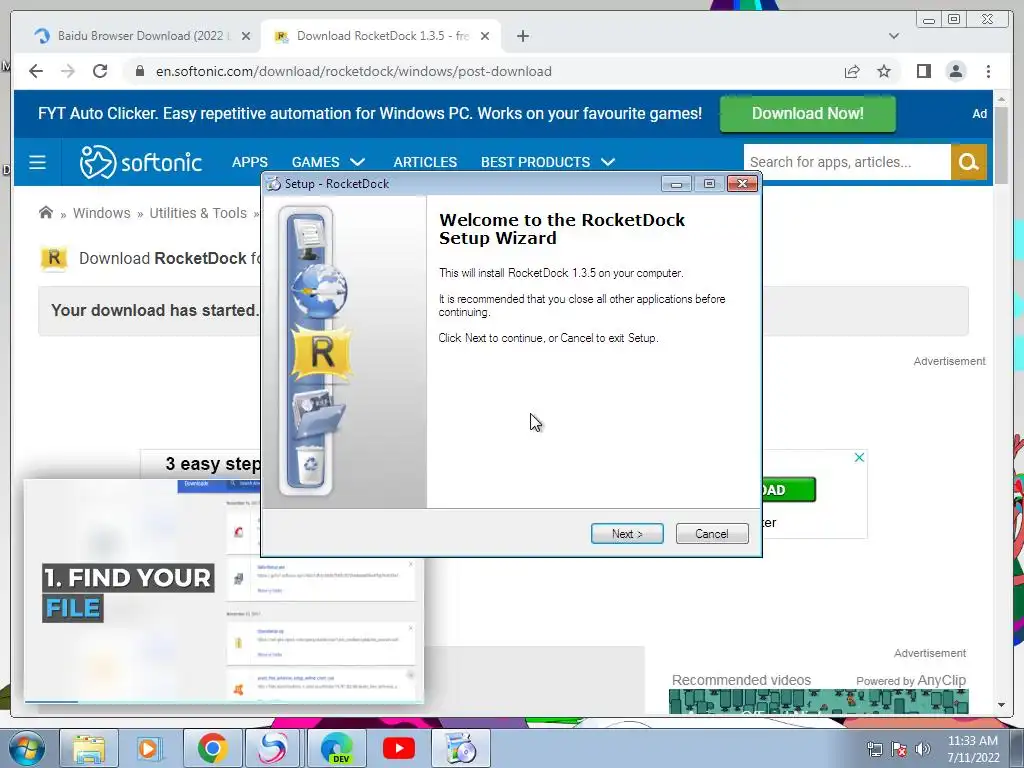Open Edge DEV from taskbar
The image size is (1024, 768).
coord(337,748)
